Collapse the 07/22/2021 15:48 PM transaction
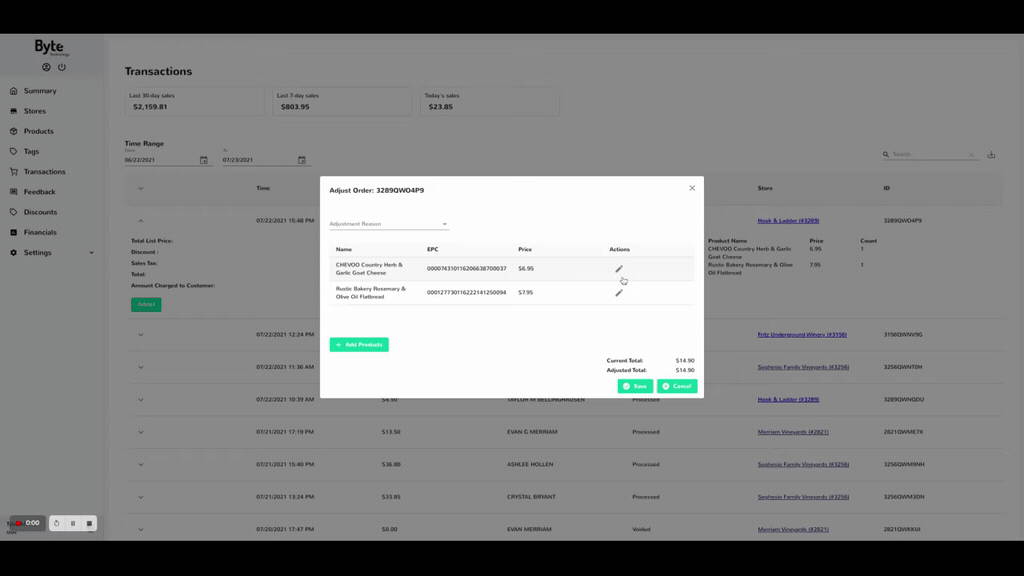Viewport: 1024px width, 576px height. coord(140,221)
